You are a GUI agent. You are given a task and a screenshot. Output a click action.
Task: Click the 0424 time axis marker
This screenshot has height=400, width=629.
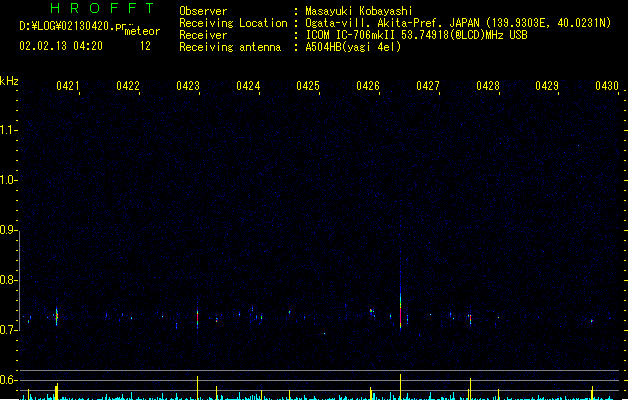(248, 86)
